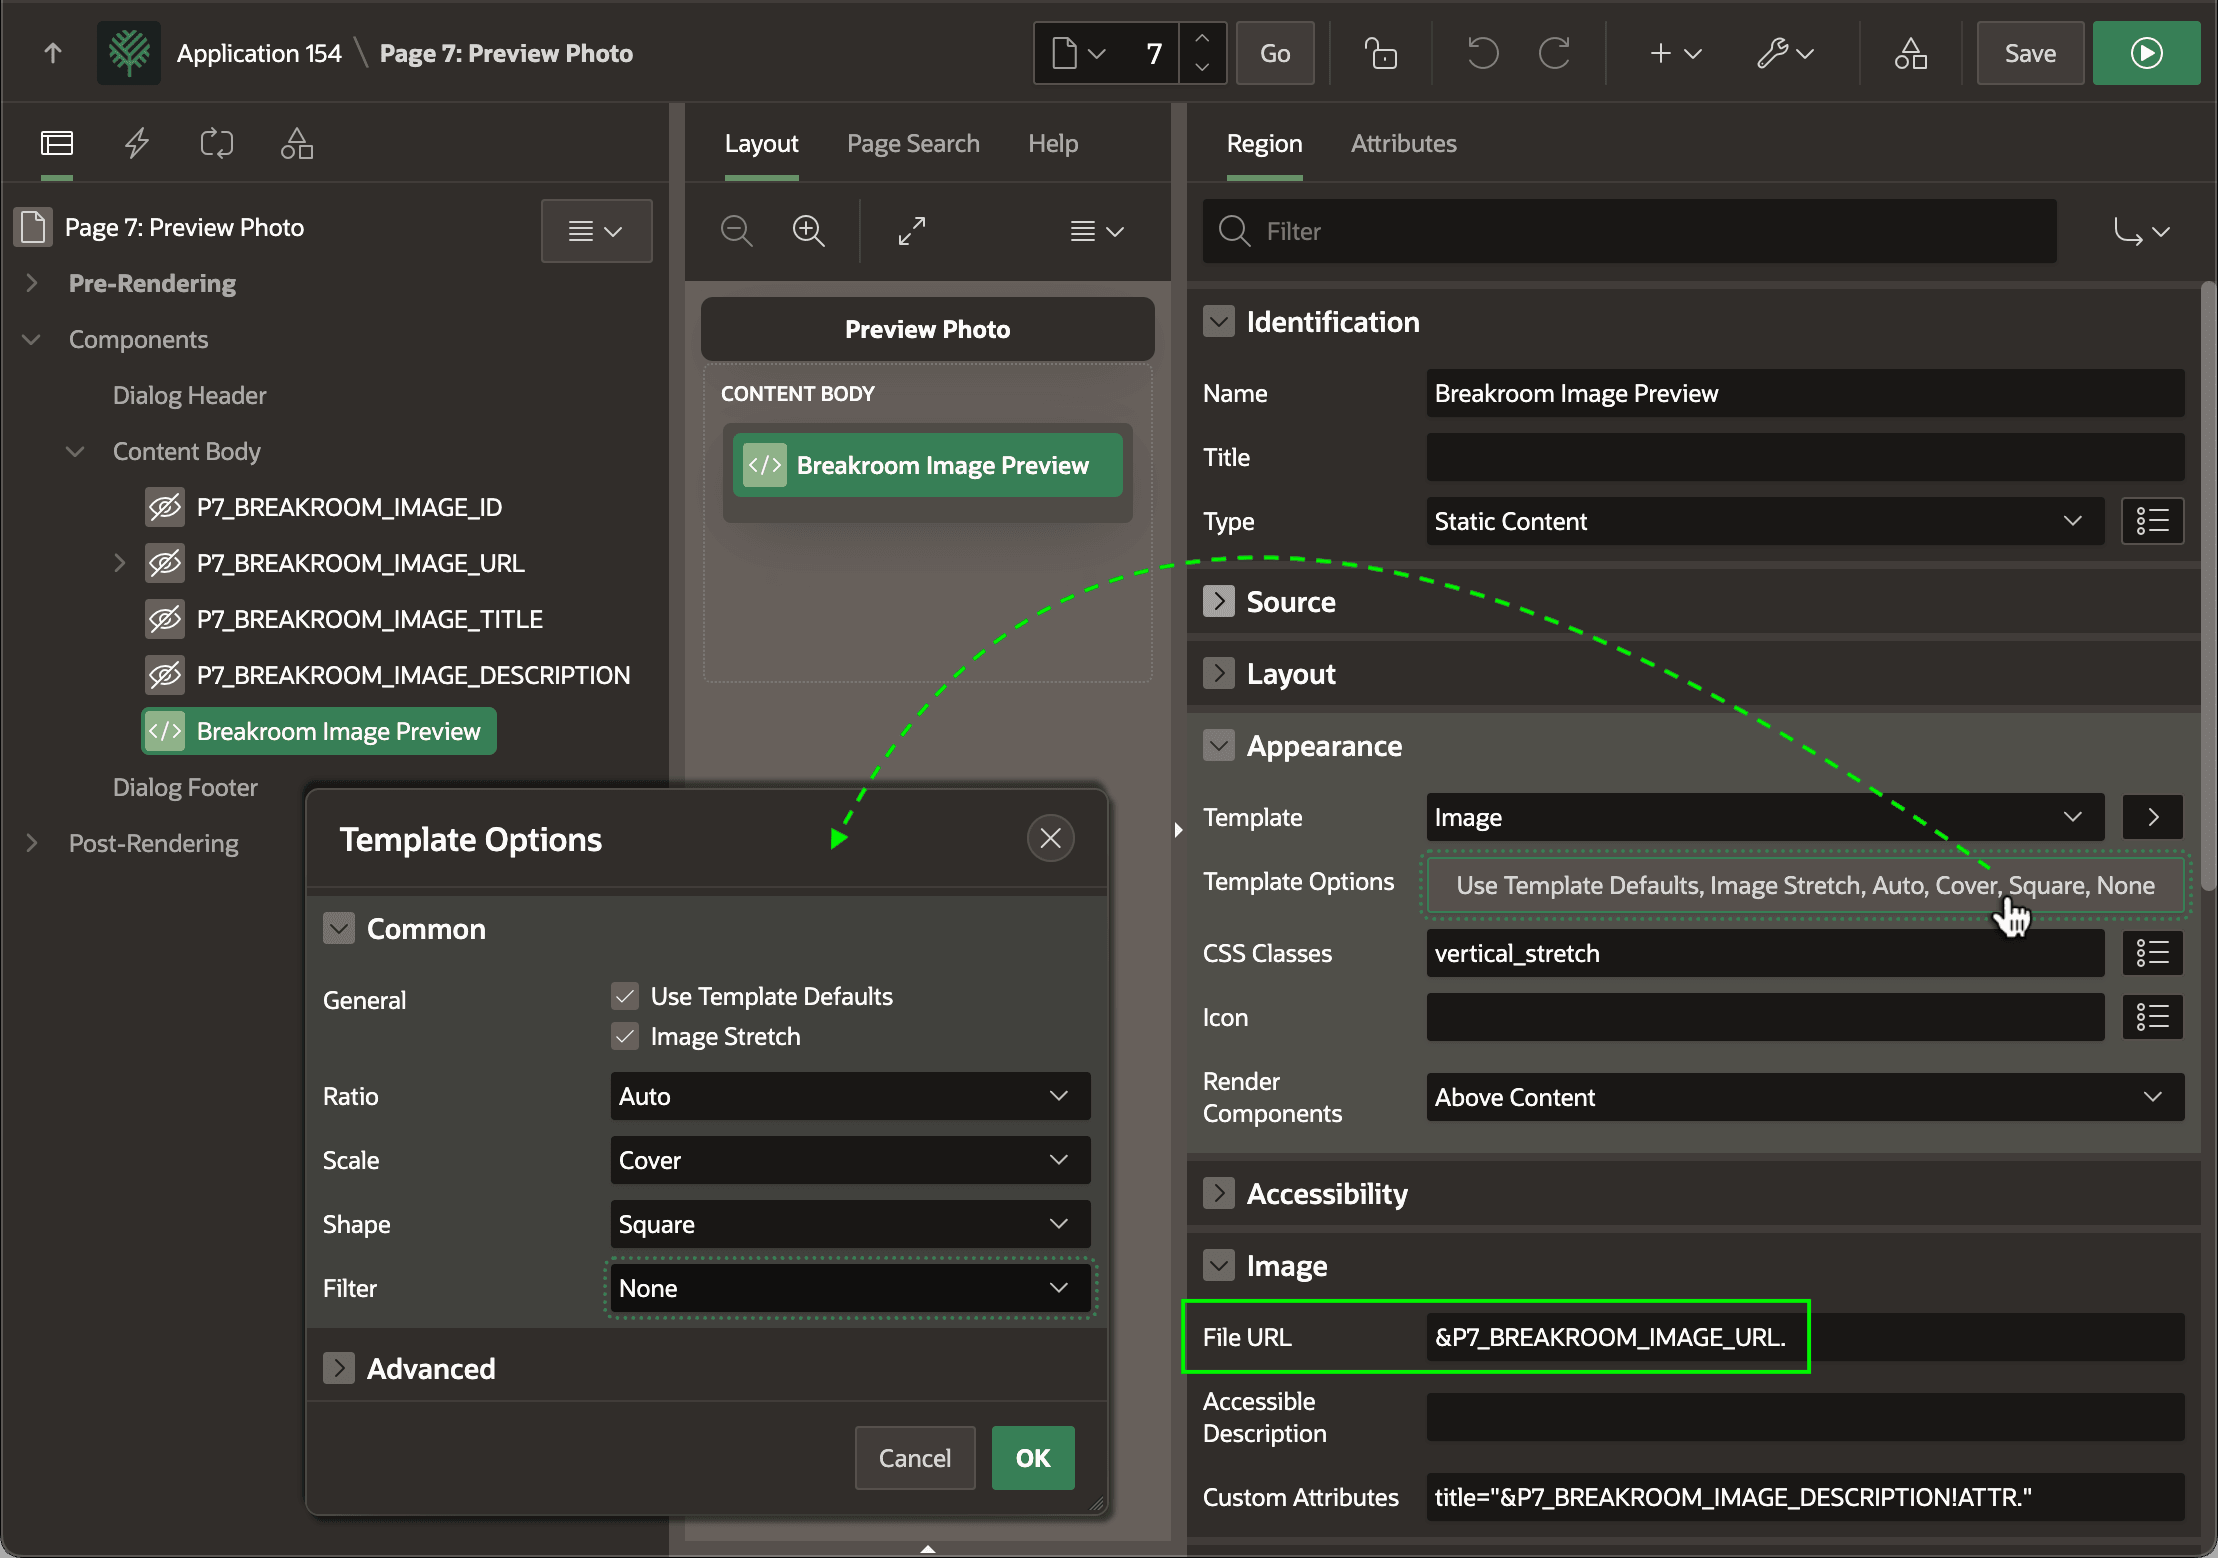Open the Help tab
The image size is (2218, 1558).
pos(1053,143)
